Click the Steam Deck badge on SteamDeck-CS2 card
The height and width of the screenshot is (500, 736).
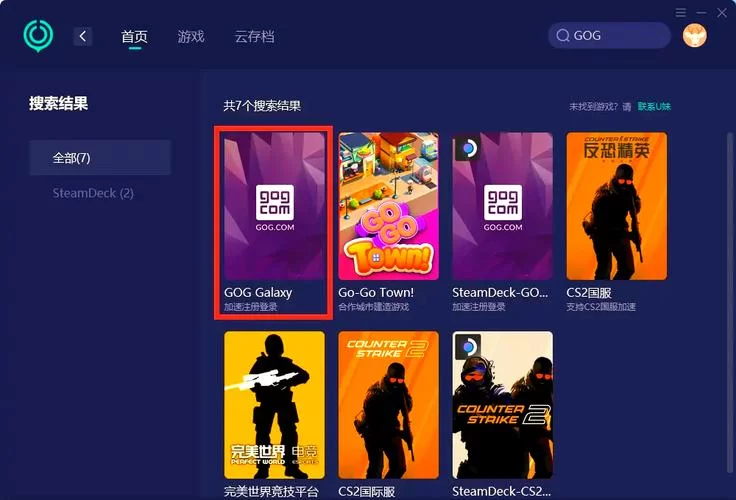click(468, 347)
